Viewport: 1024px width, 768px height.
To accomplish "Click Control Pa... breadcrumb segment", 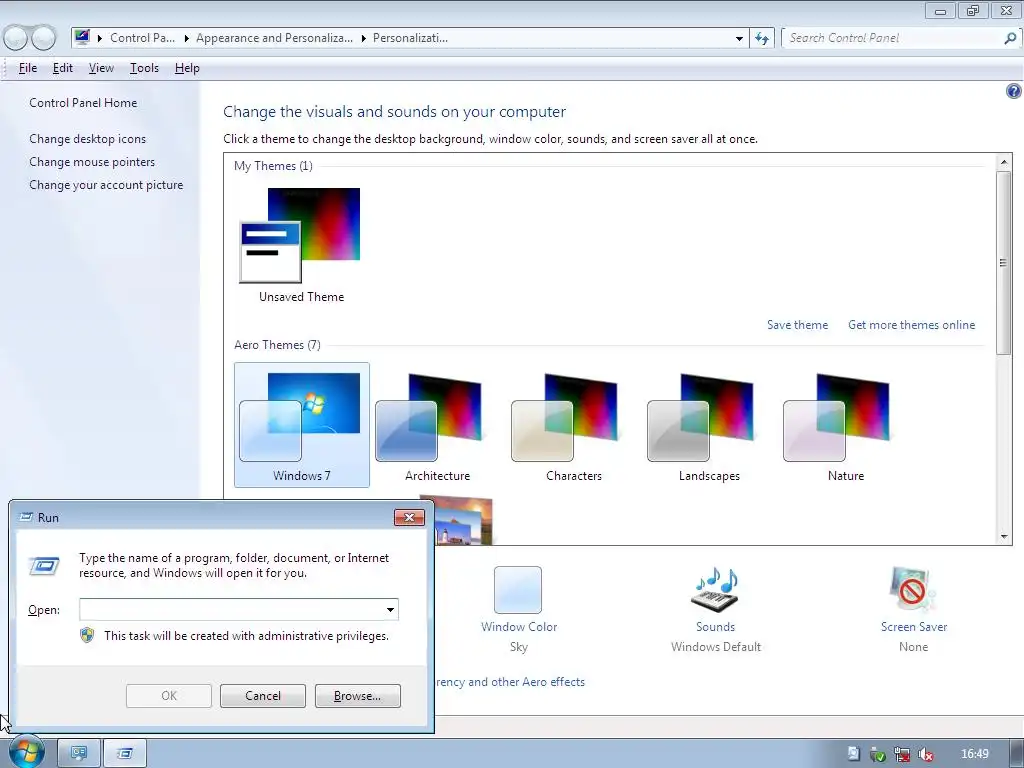I will click(x=142, y=38).
